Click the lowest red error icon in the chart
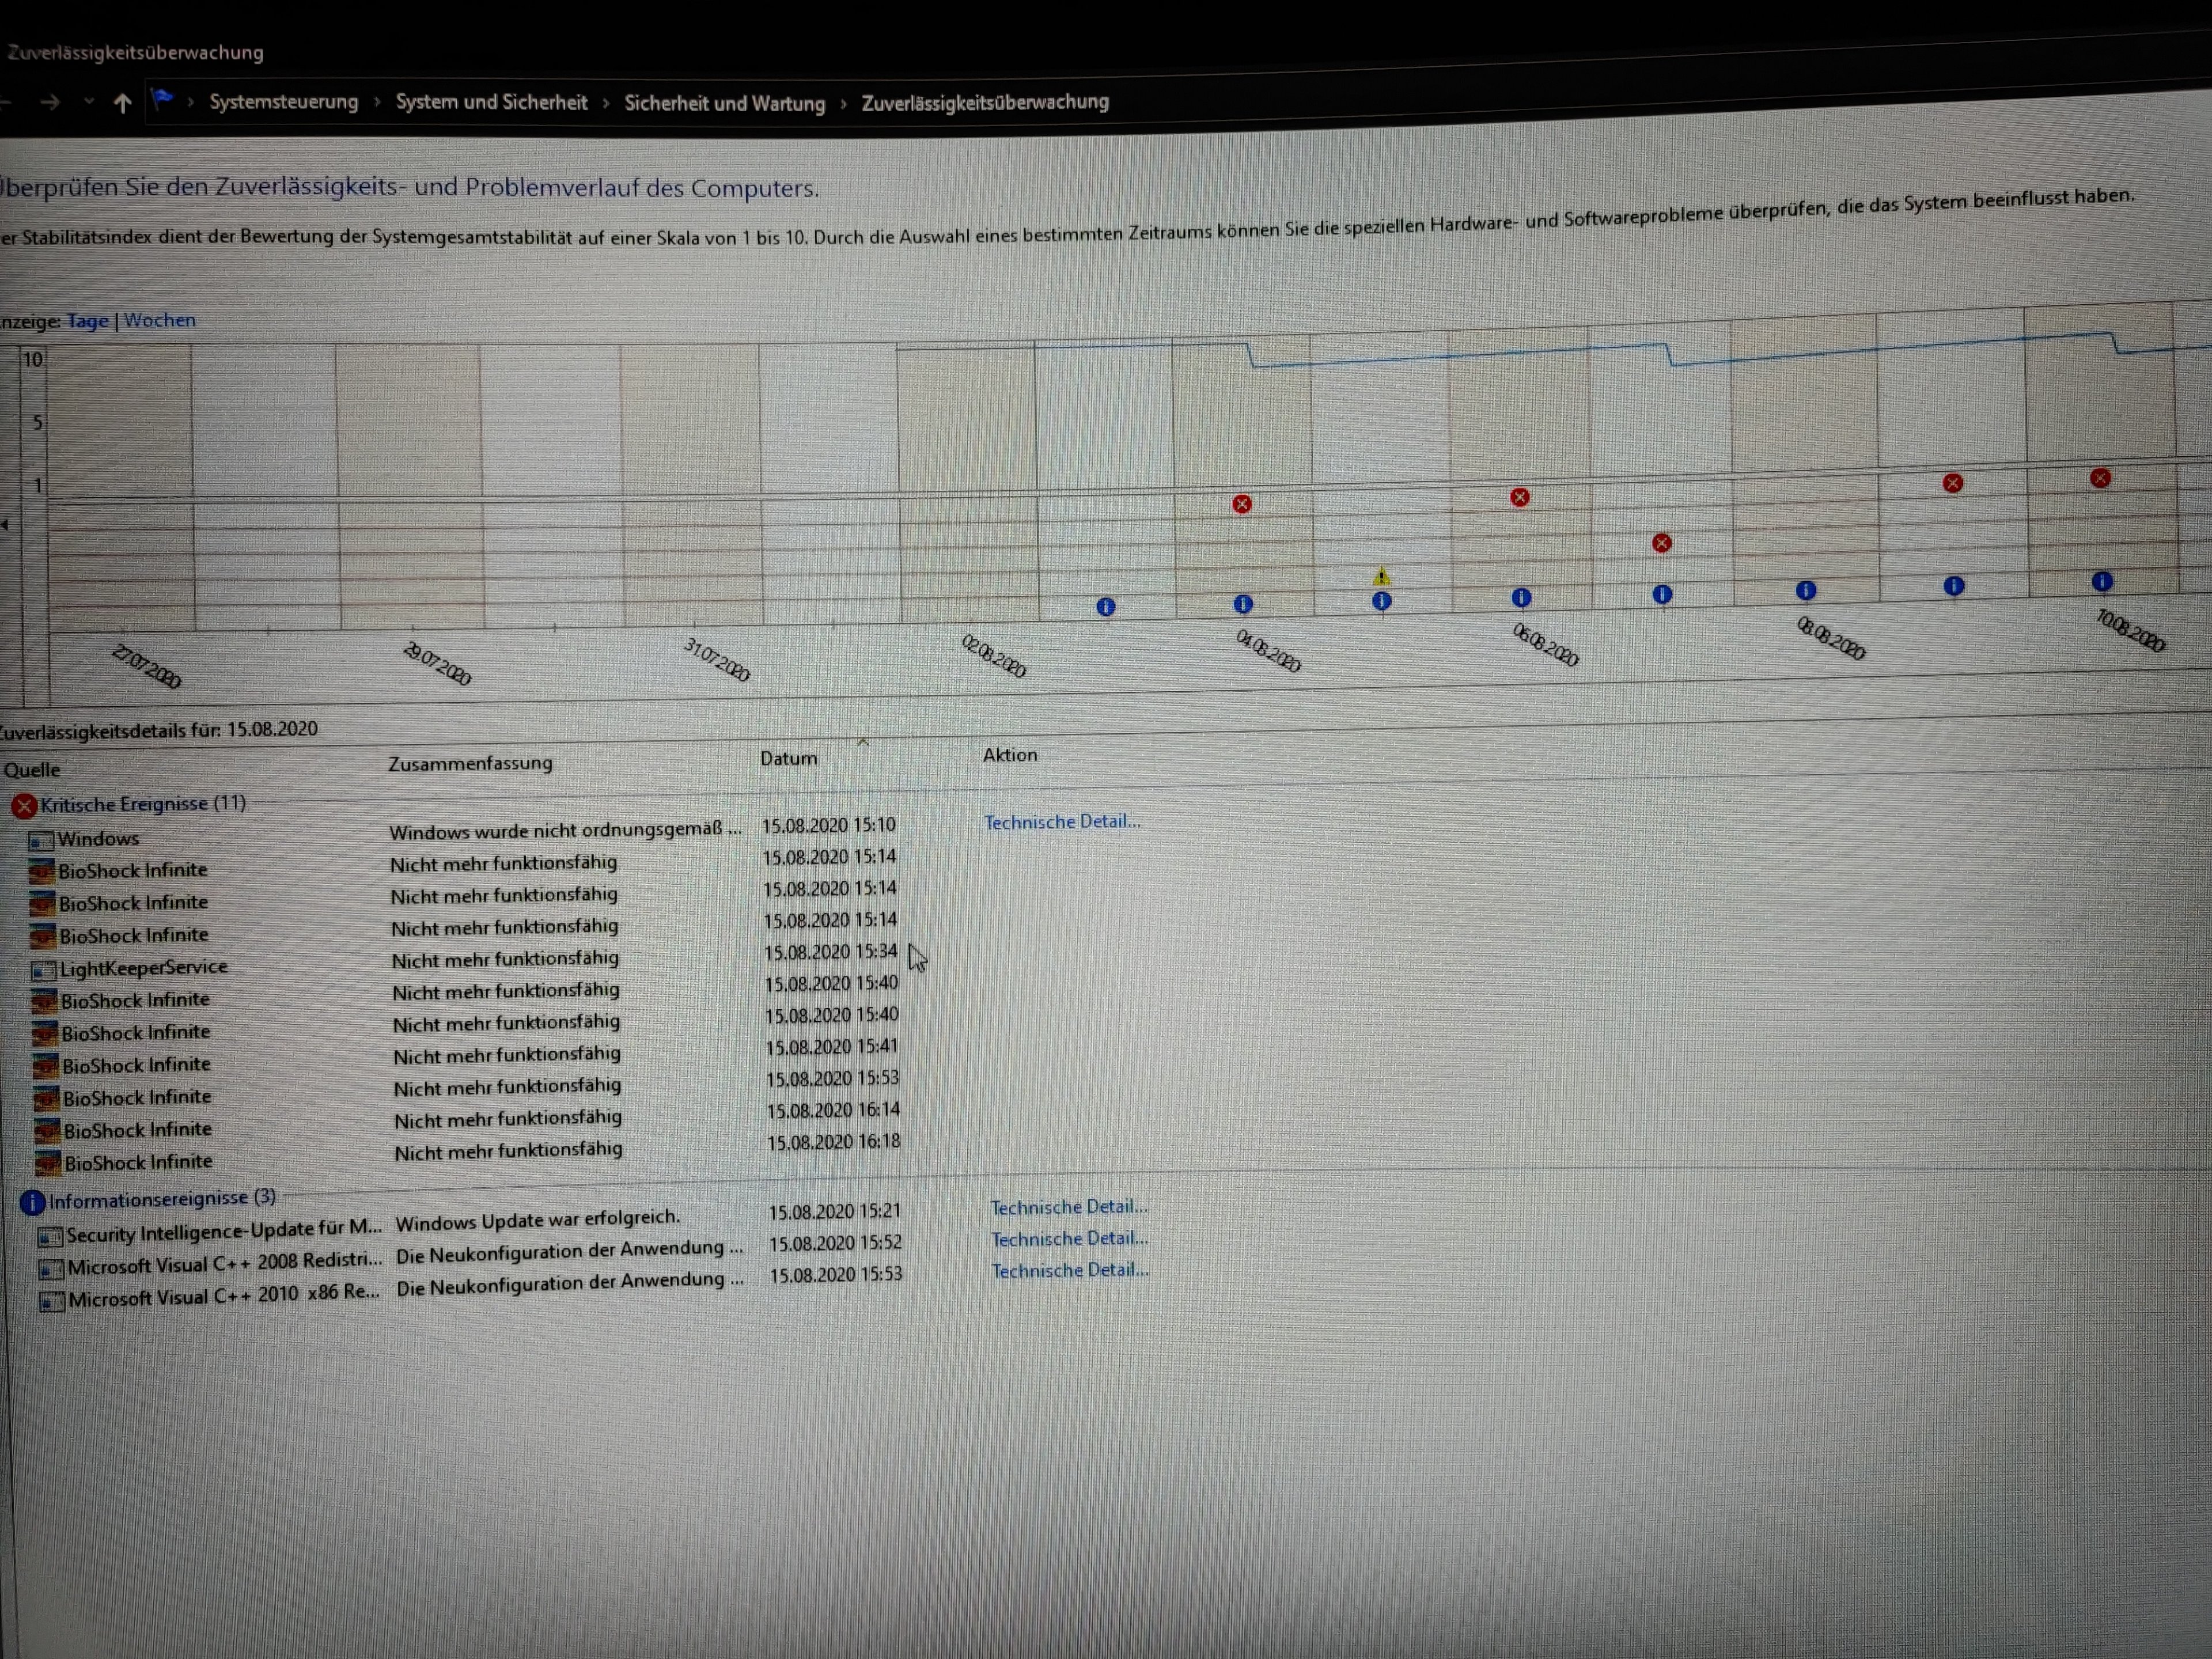Screen dimensions: 2212x1659 pyautogui.click(x=1662, y=543)
